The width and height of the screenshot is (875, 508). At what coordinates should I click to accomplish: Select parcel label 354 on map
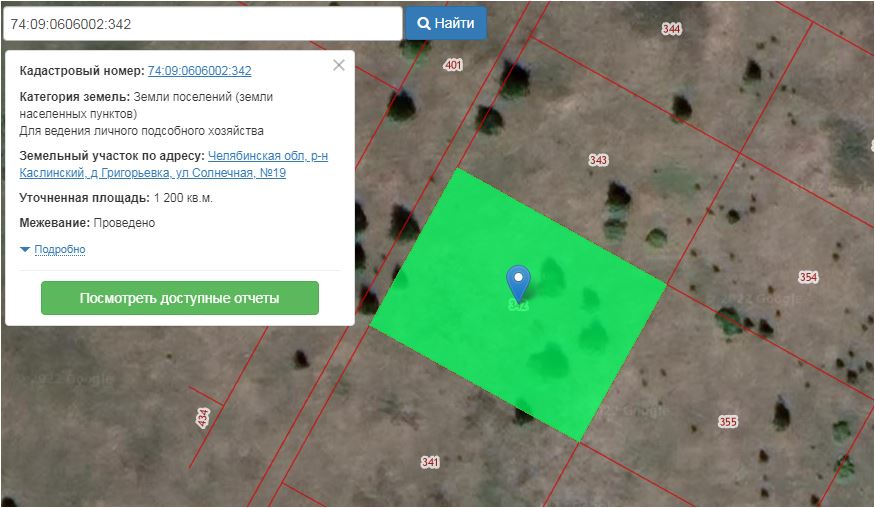click(808, 277)
